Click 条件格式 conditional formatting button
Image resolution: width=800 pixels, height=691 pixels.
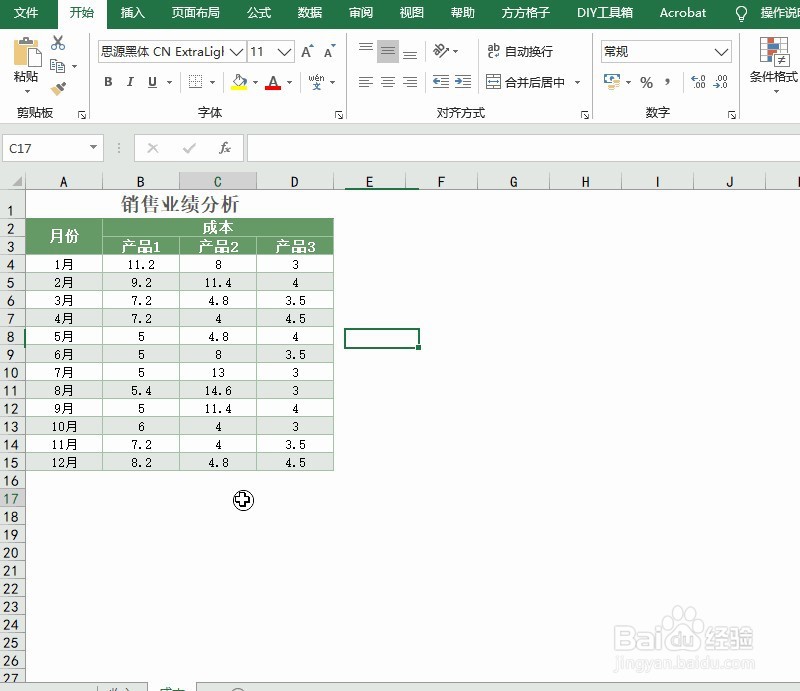tap(774, 64)
